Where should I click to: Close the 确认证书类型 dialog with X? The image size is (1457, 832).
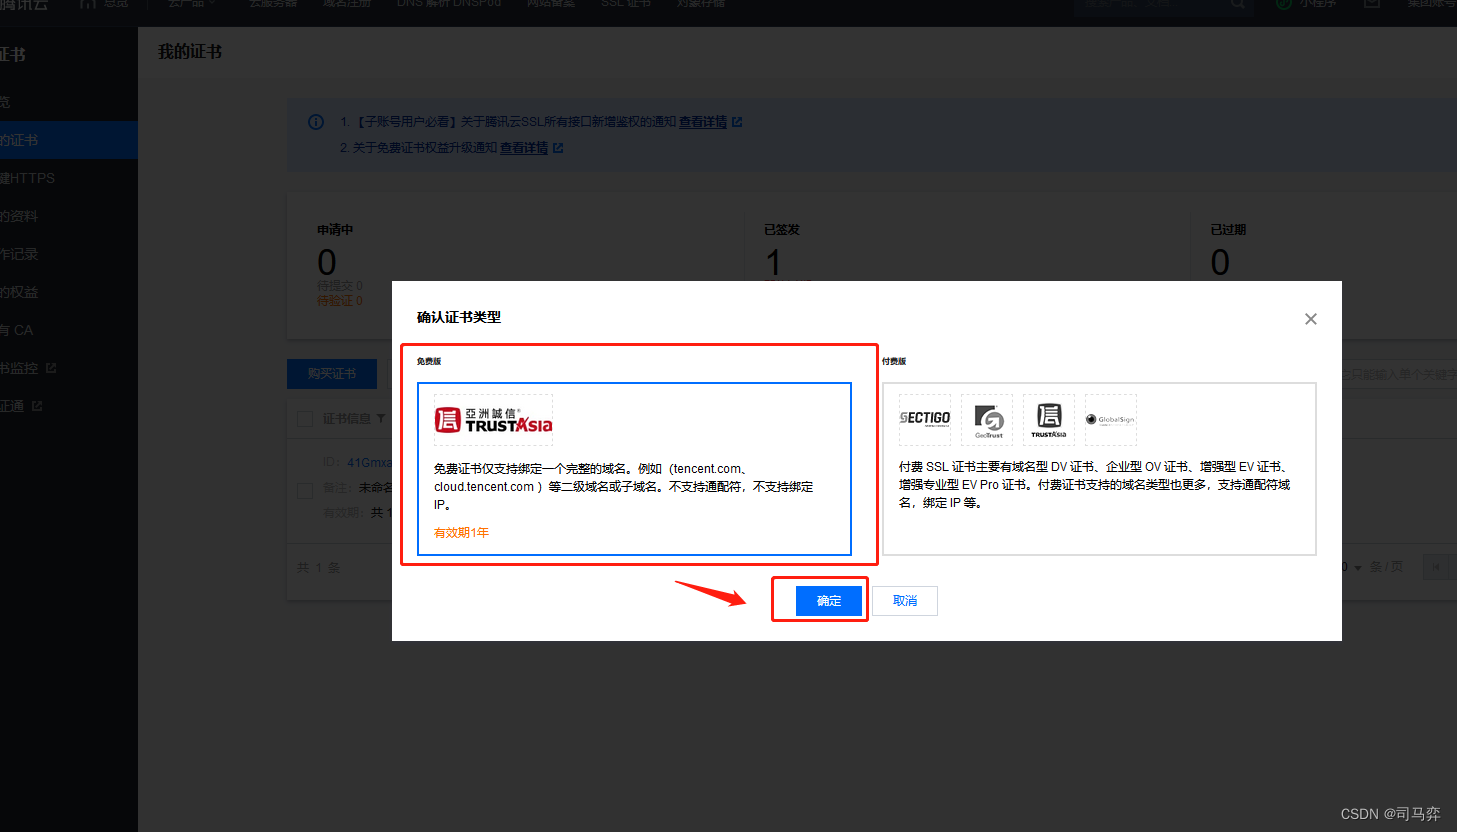1310,319
